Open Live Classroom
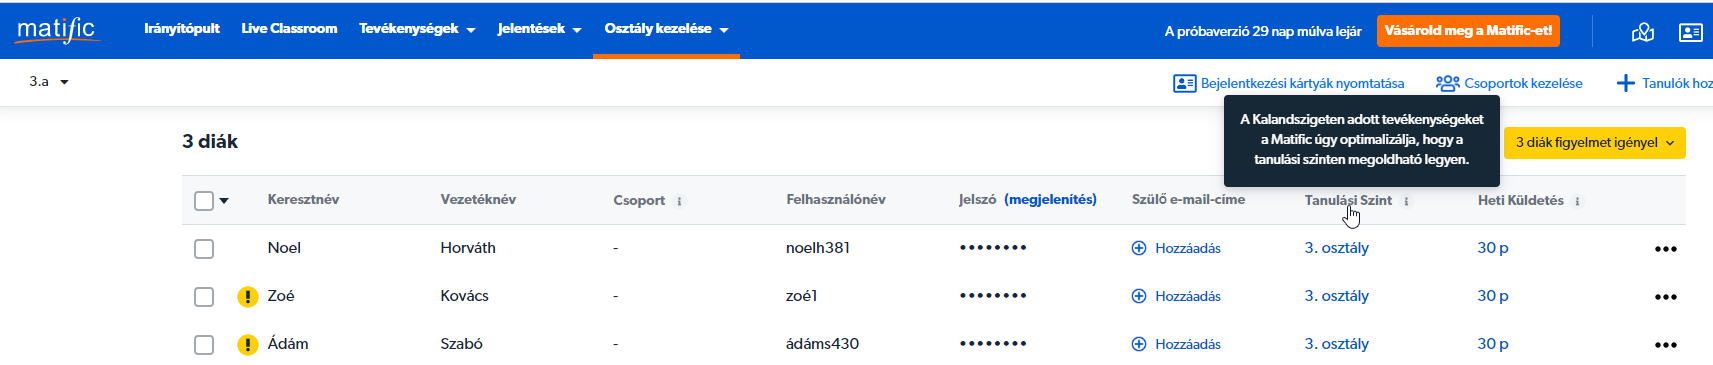1713x365 pixels. tap(289, 29)
